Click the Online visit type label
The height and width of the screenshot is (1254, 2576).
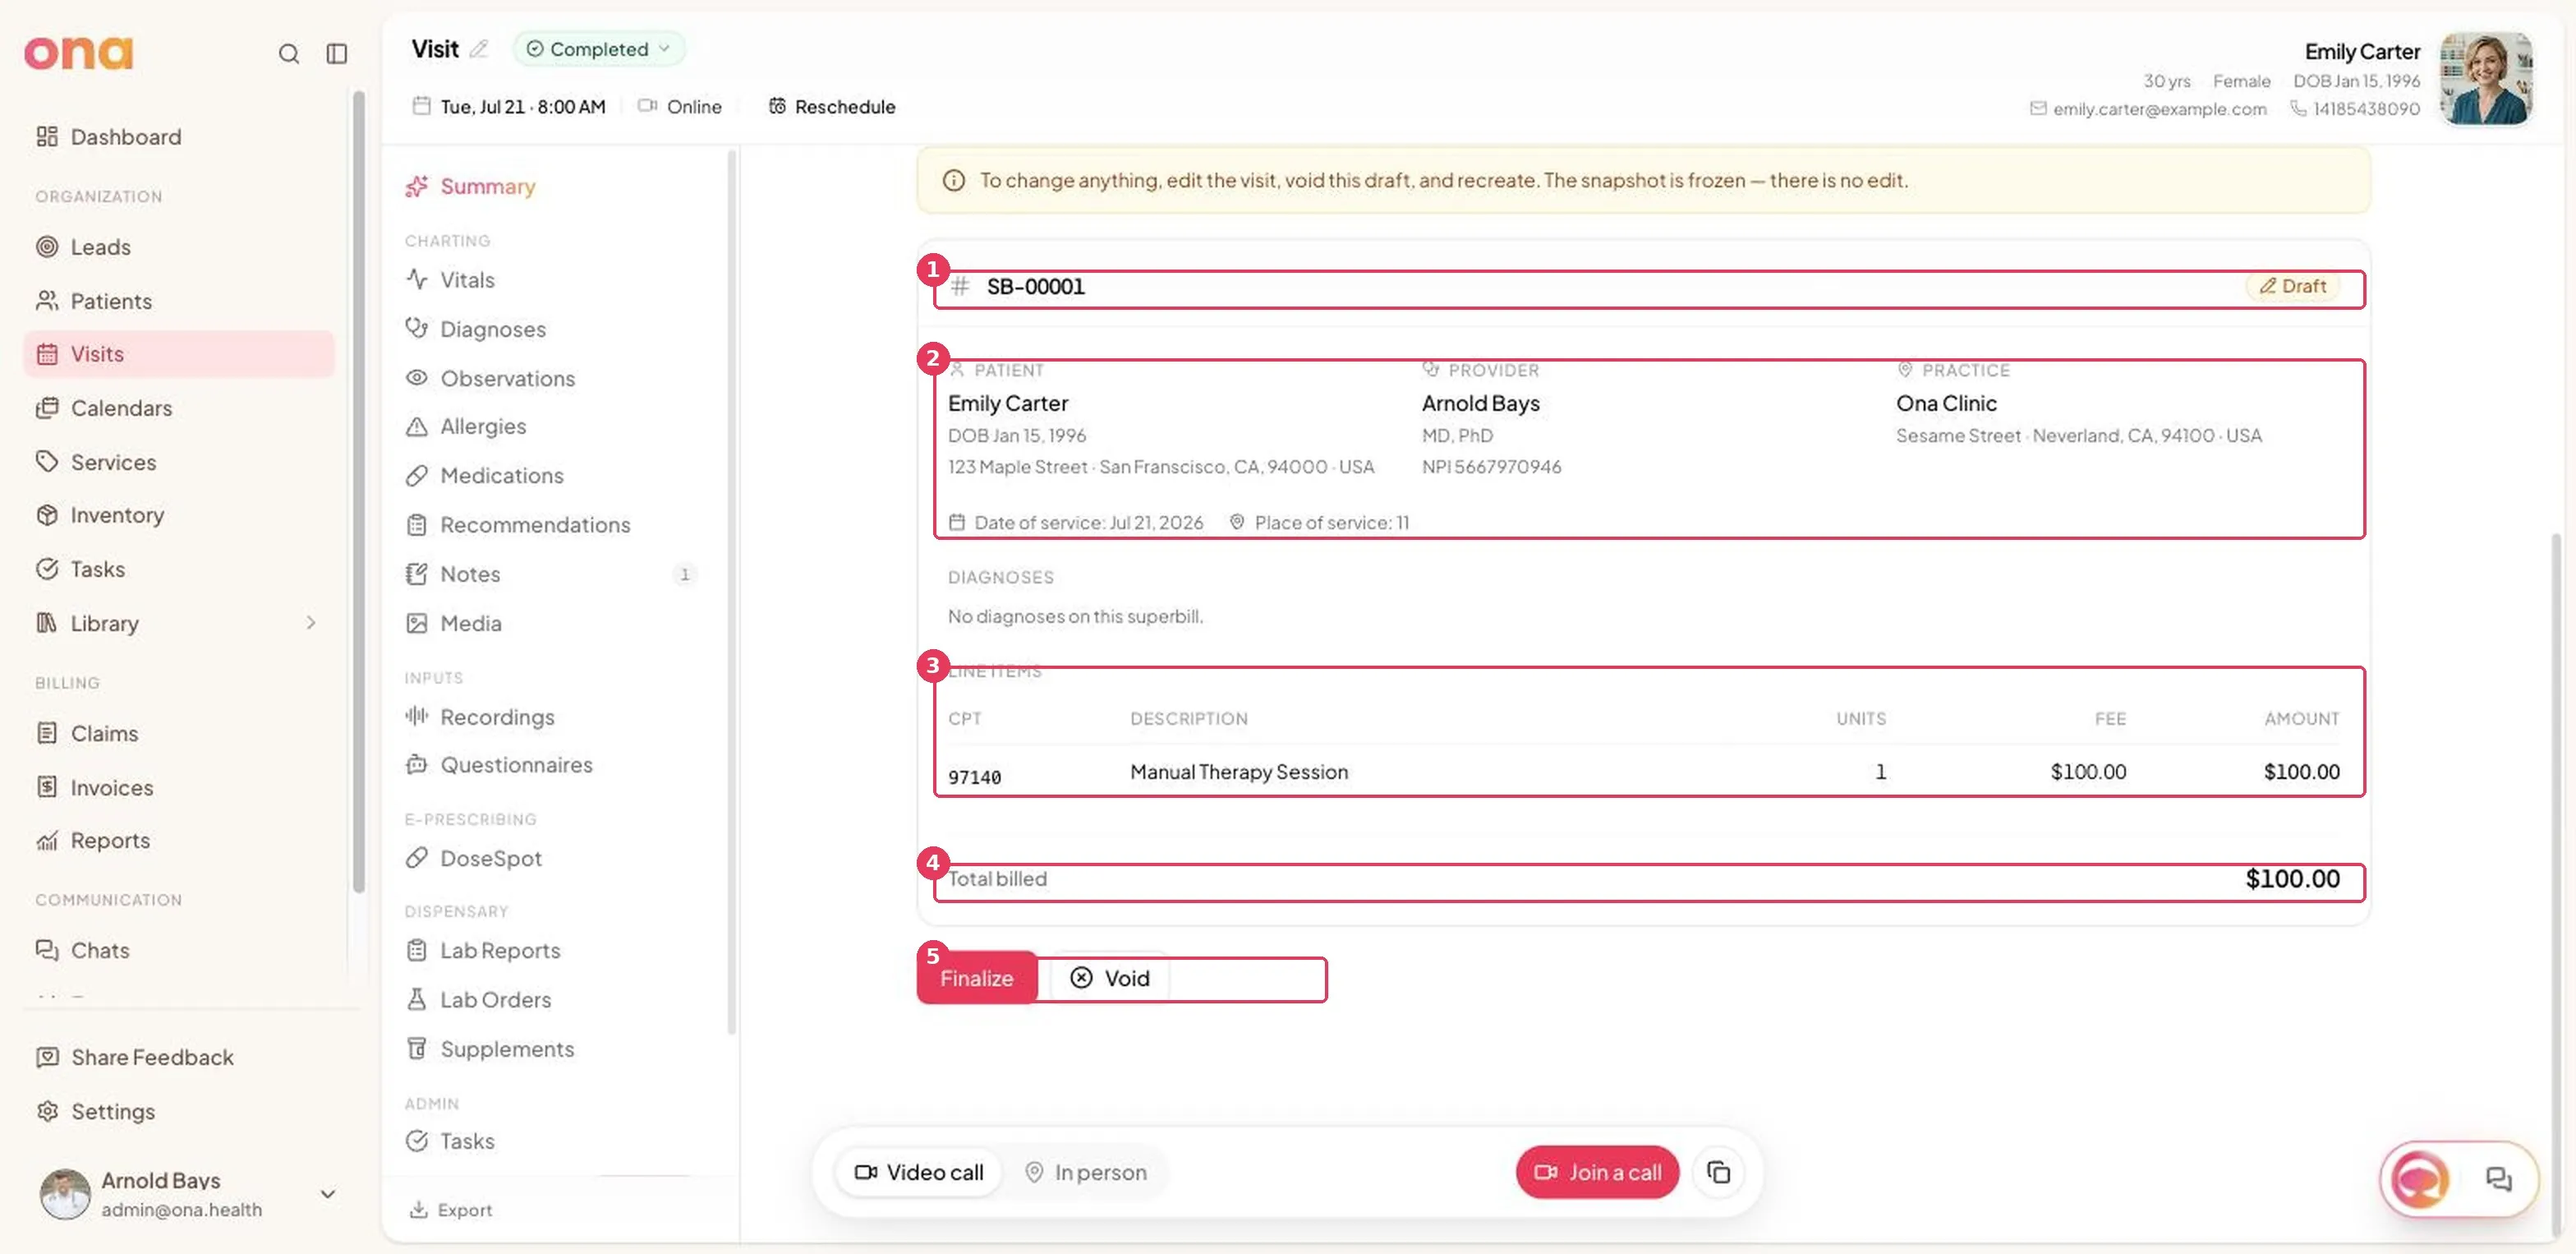click(x=694, y=106)
